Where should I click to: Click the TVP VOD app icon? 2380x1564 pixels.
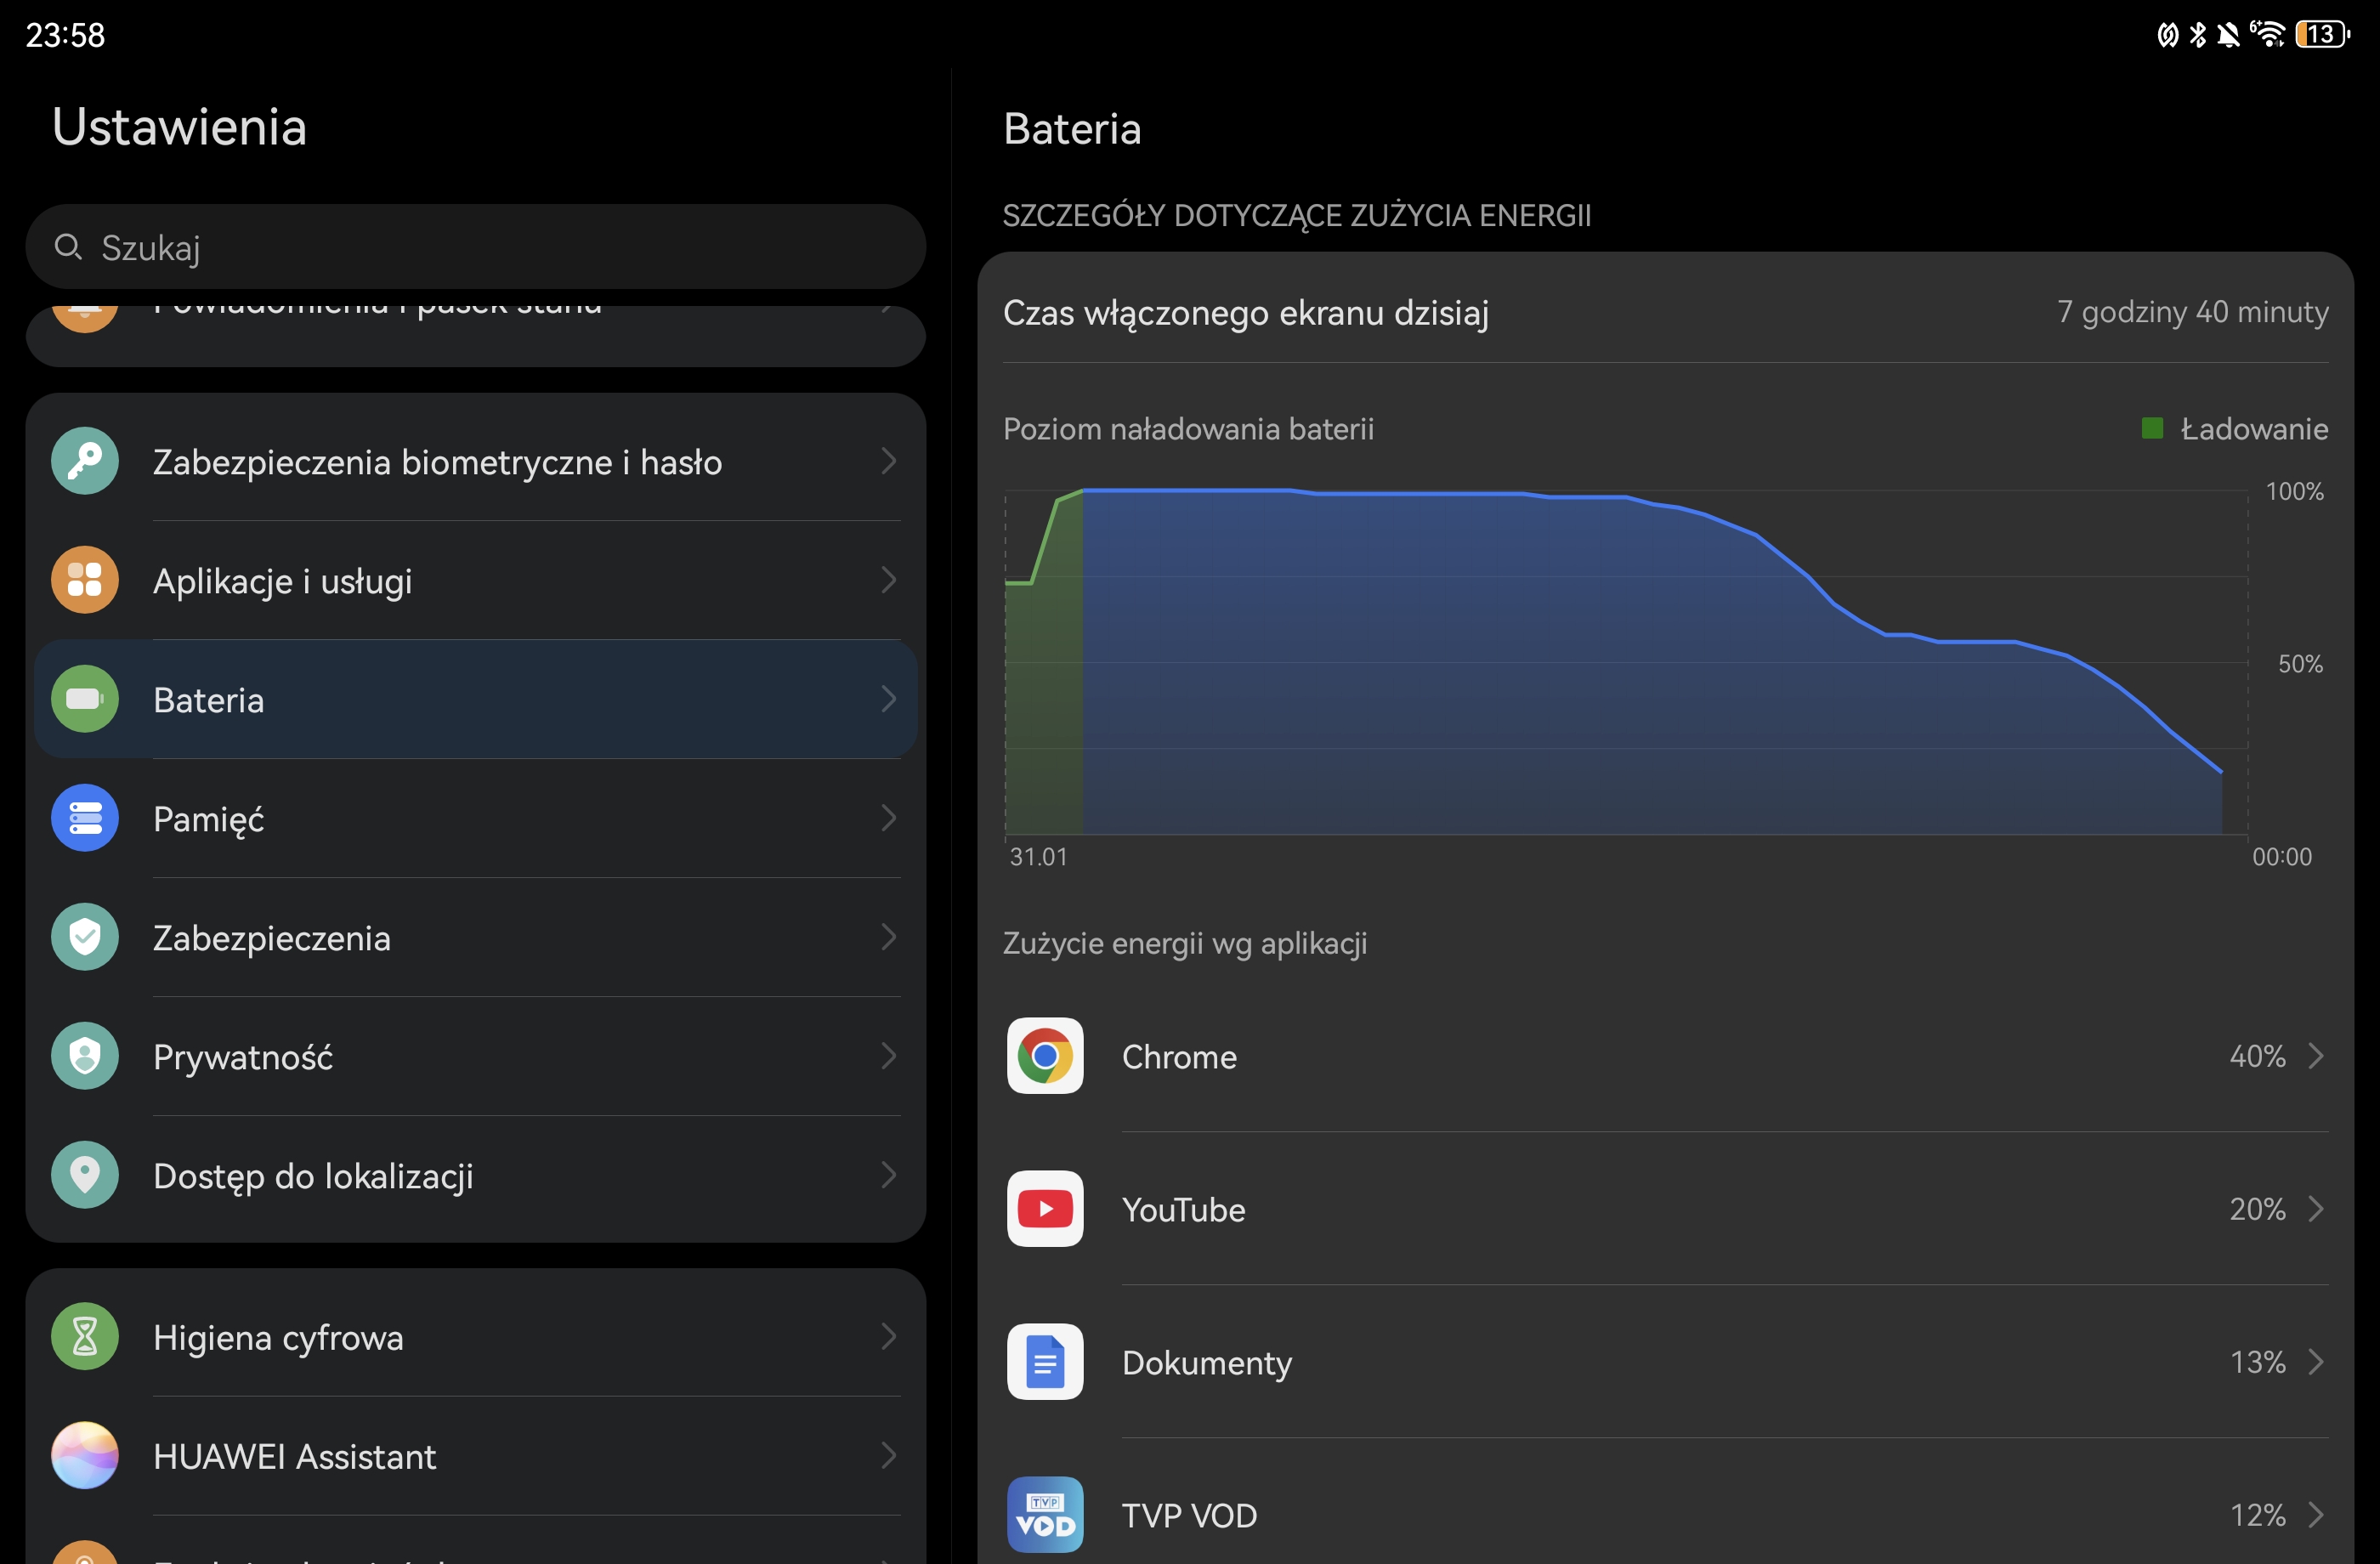(x=1044, y=1514)
